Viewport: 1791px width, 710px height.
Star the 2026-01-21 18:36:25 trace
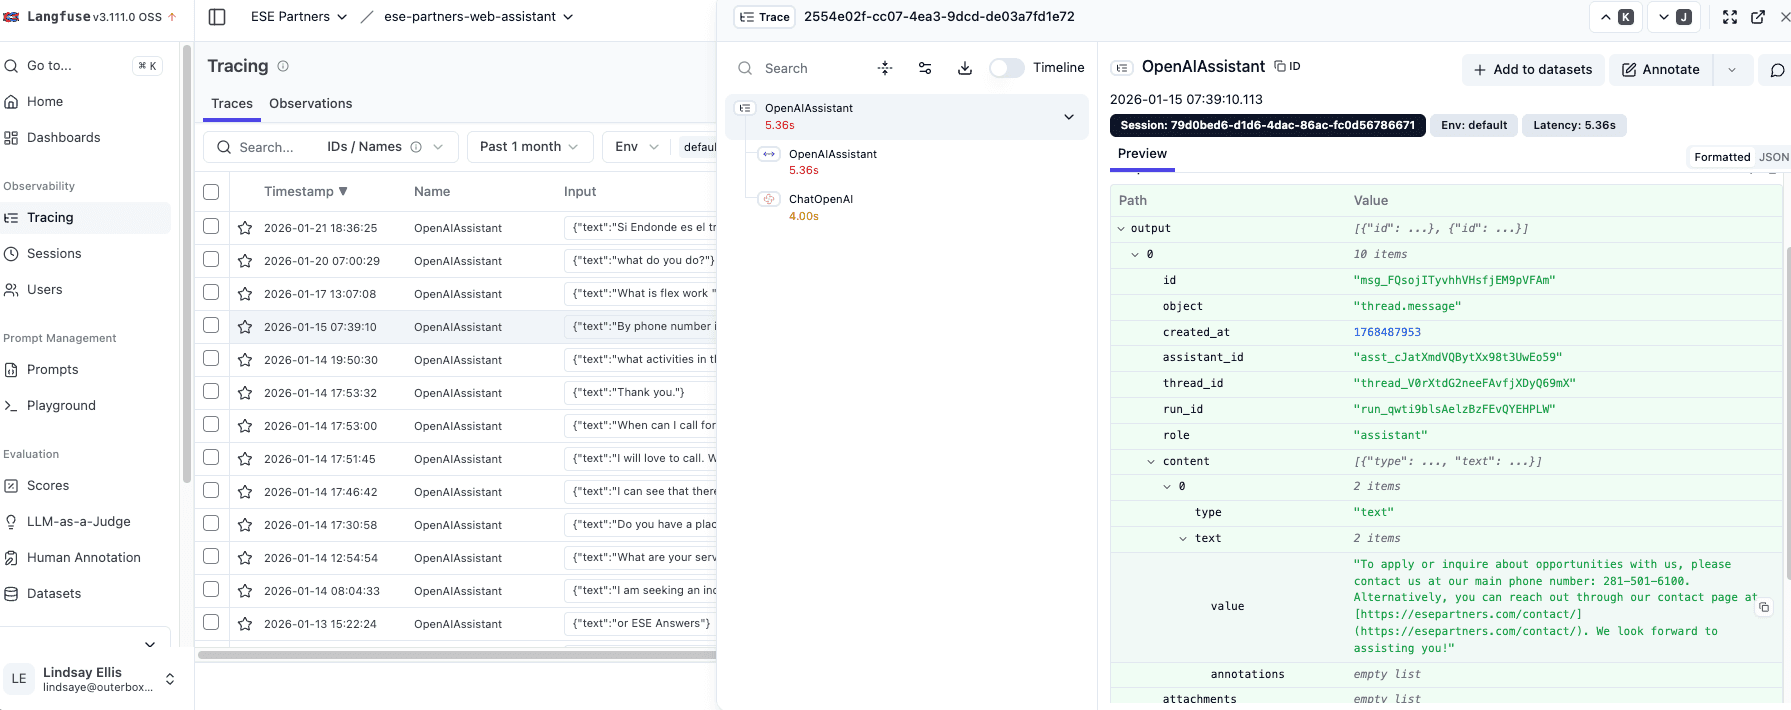pyautogui.click(x=245, y=228)
